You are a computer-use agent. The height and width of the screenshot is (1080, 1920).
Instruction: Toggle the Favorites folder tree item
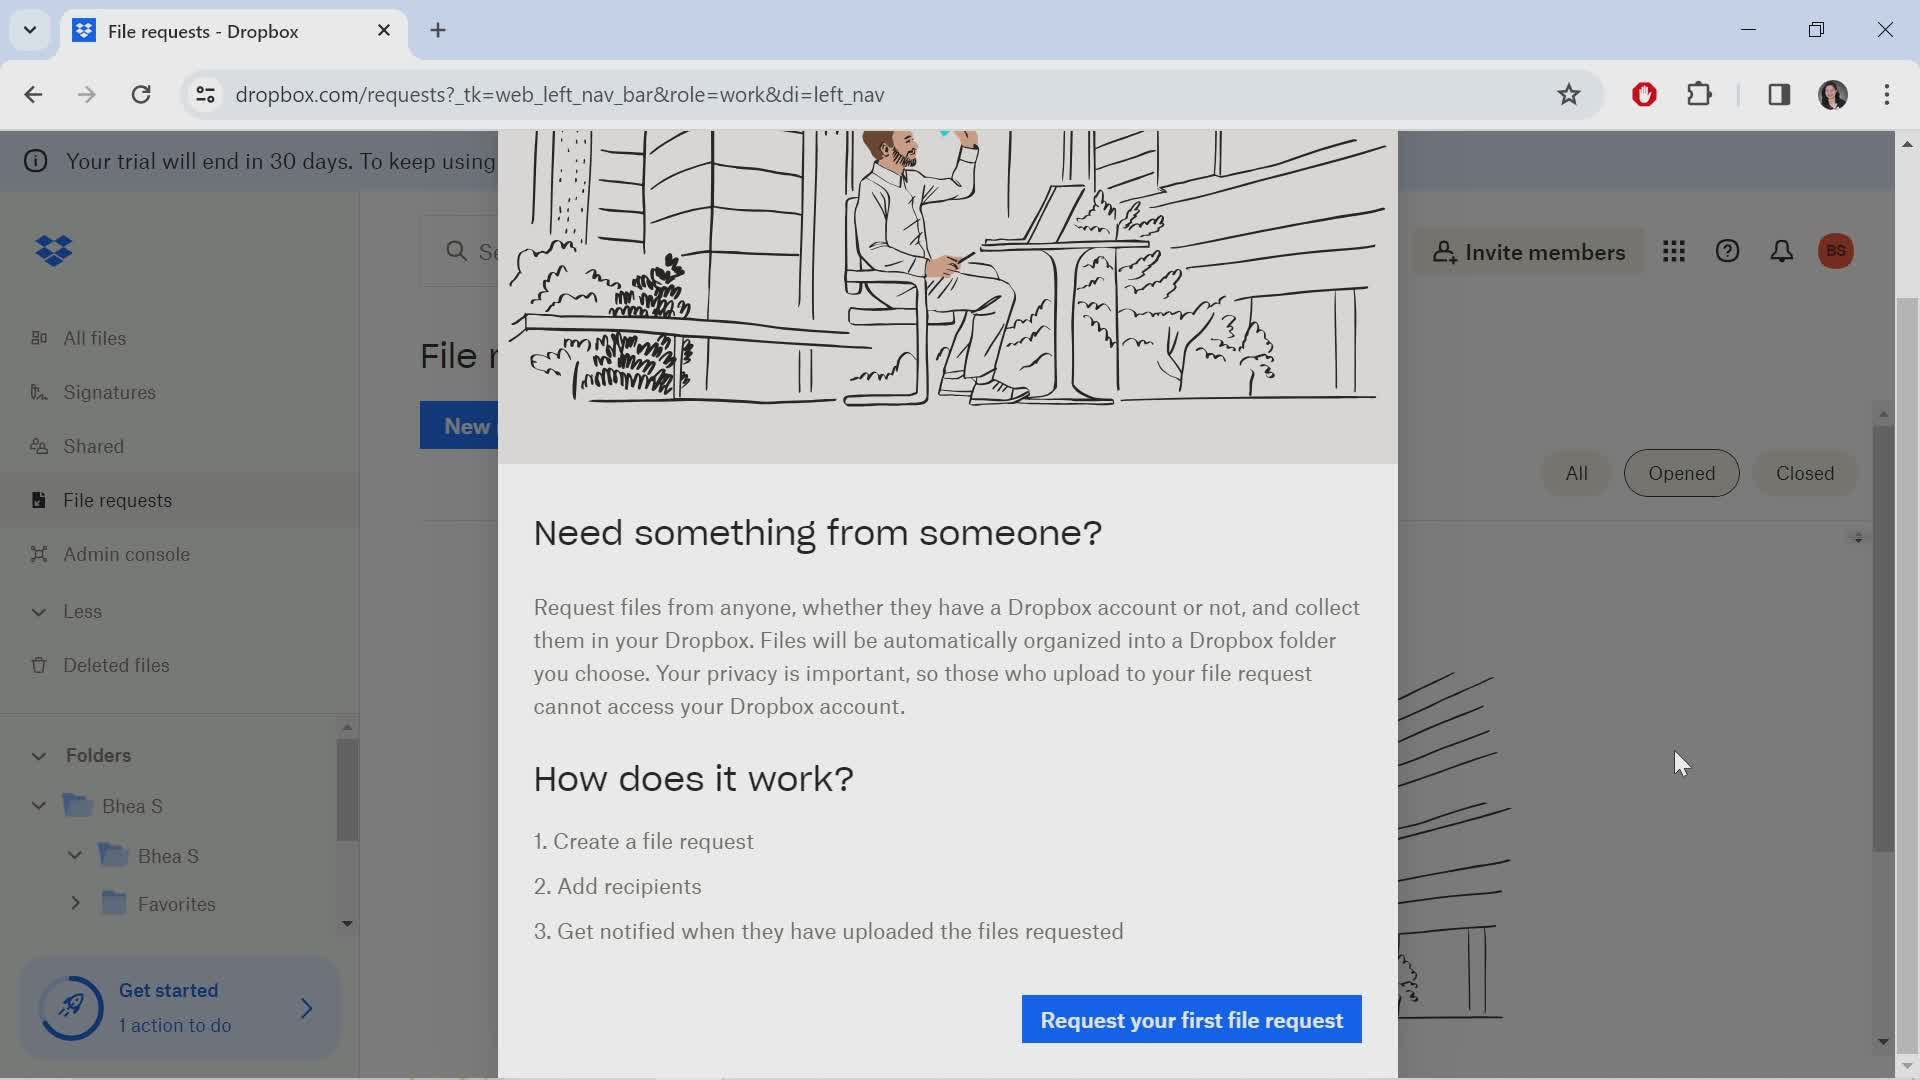tap(74, 903)
